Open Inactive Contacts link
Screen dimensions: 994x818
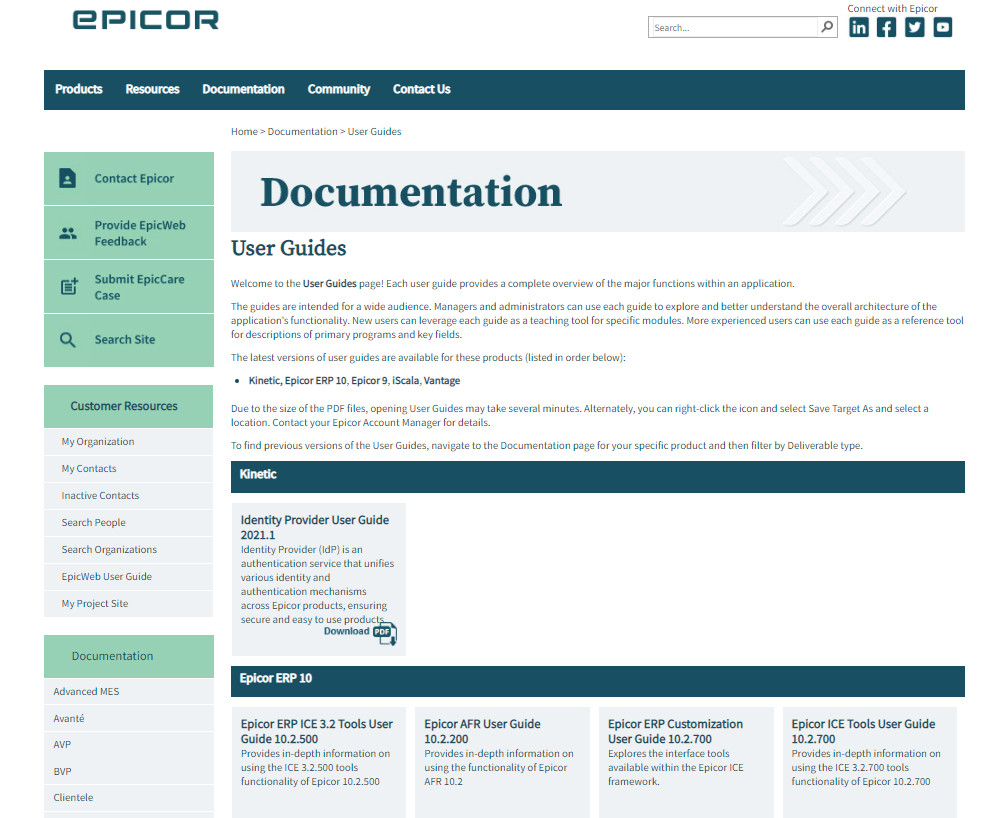100,495
